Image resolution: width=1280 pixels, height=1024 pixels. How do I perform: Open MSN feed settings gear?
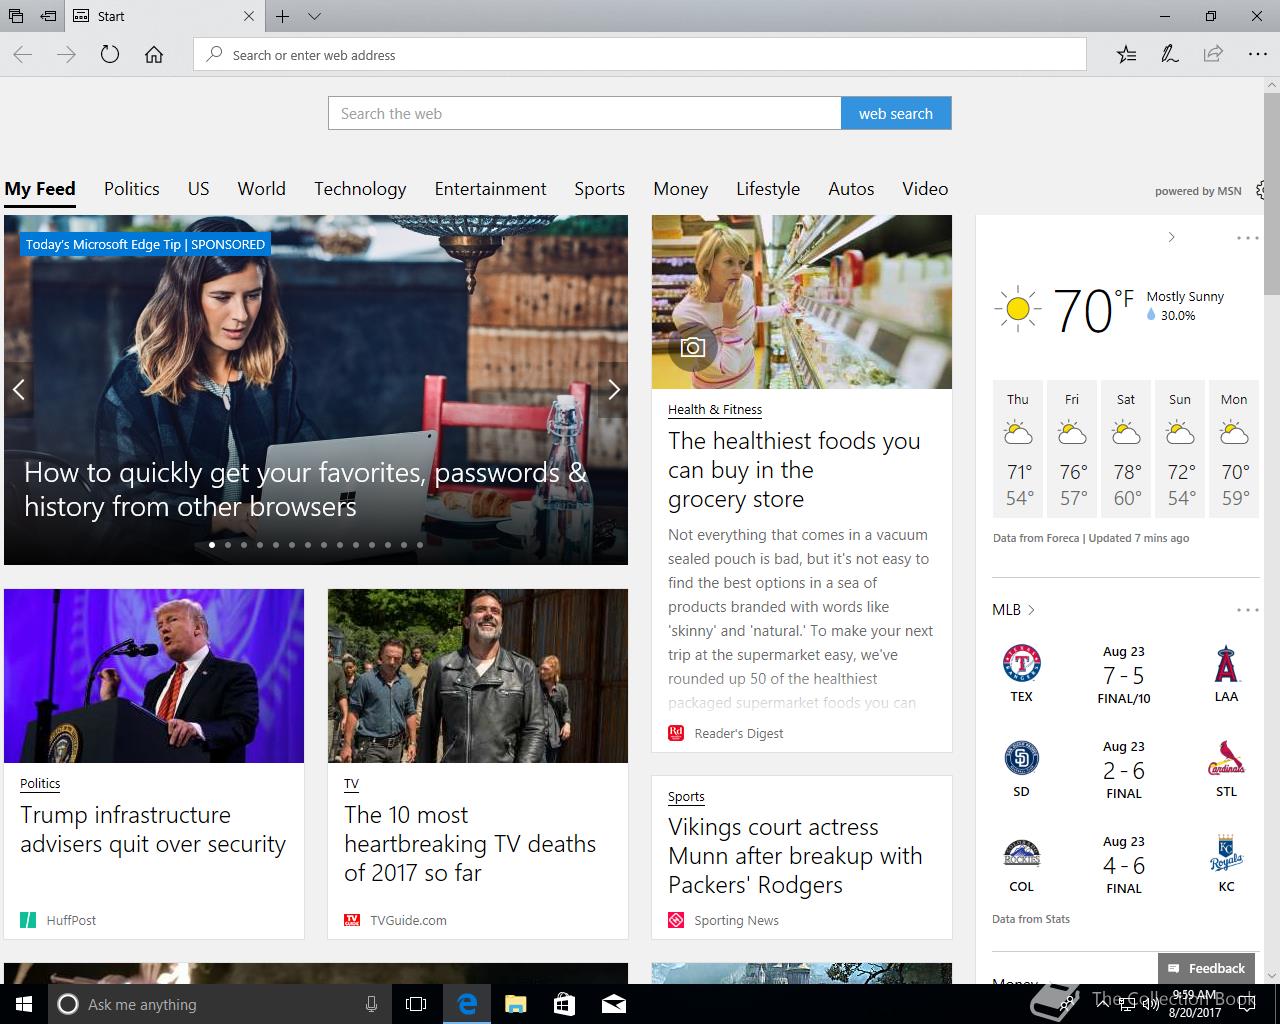point(1261,189)
